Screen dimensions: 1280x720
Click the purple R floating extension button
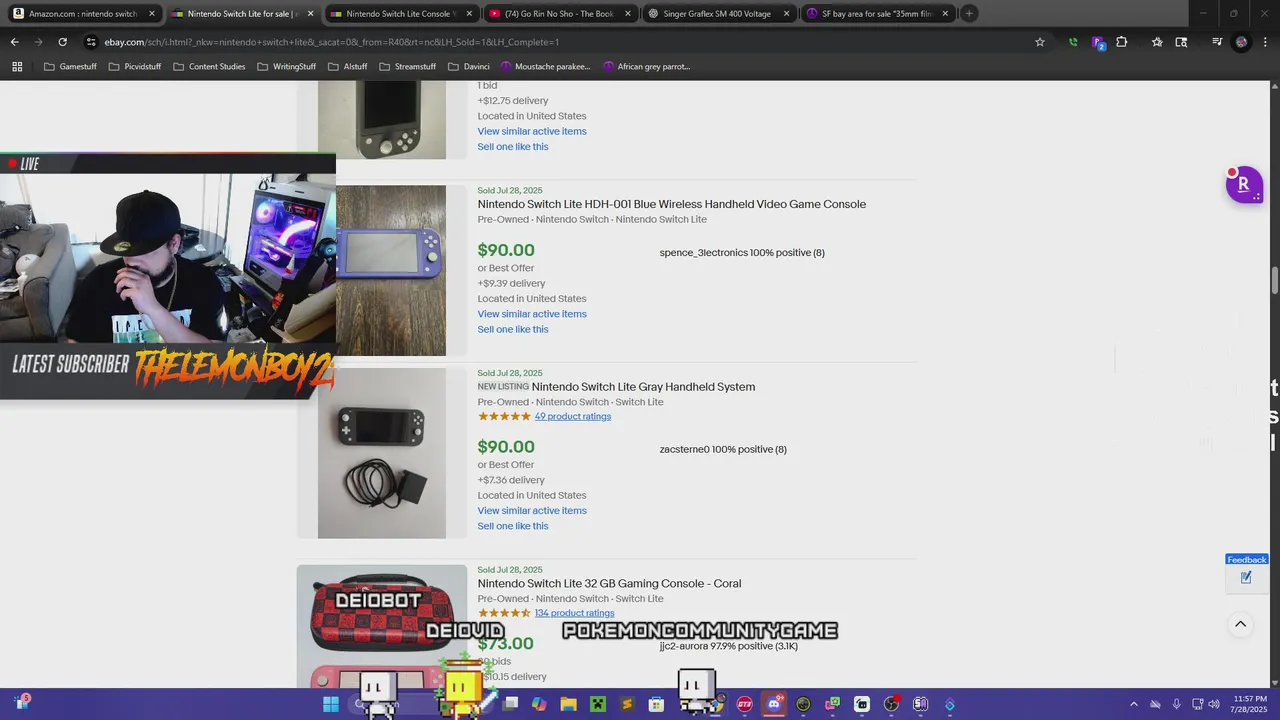pyautogui.click(x=1245, y=185)
